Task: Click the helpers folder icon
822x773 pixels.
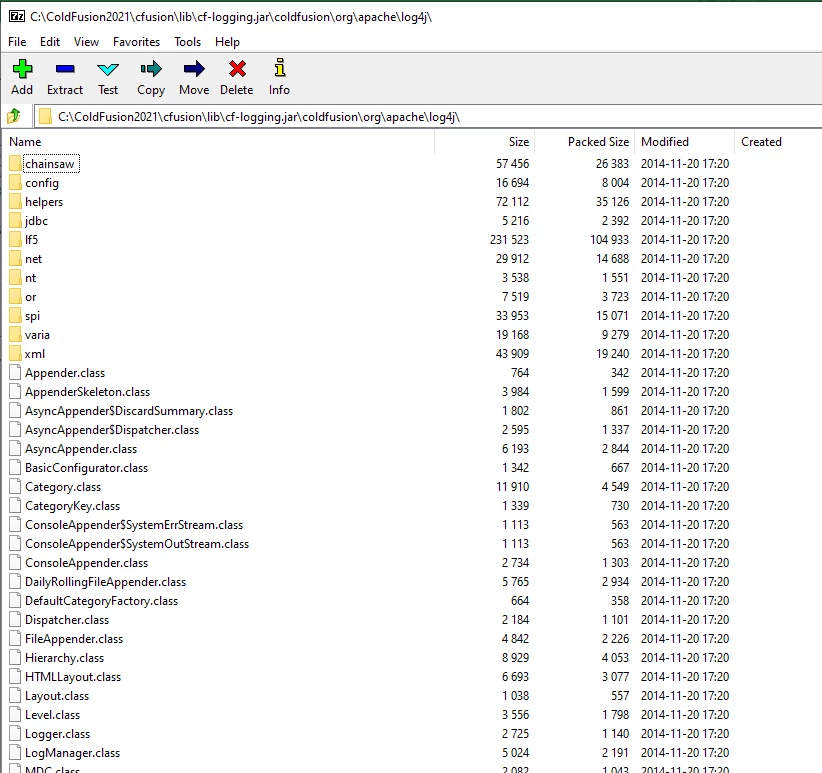Action: [15, 202]
